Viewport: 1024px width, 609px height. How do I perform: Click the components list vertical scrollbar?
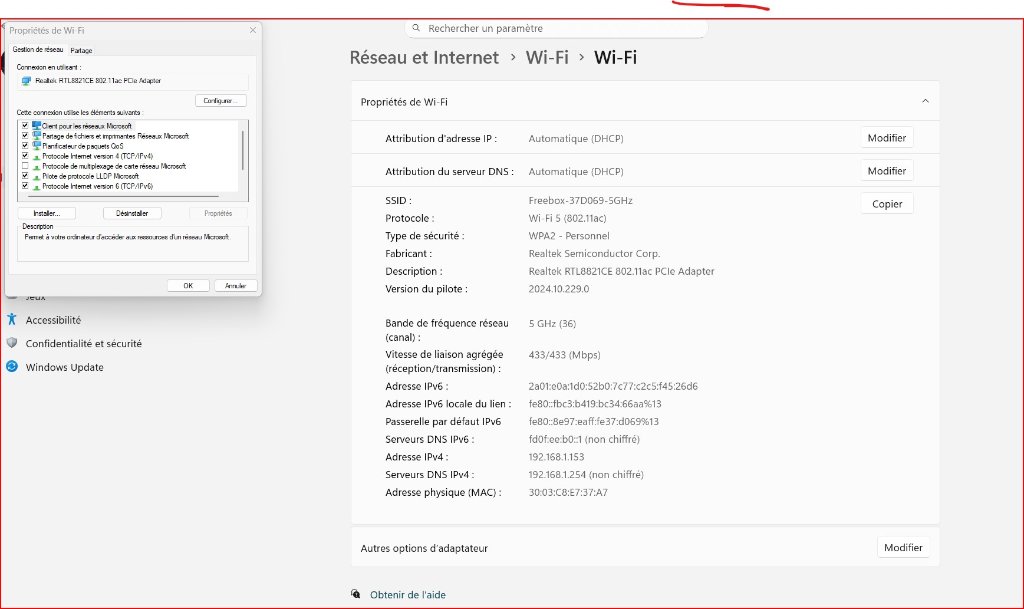click(242, 150)
